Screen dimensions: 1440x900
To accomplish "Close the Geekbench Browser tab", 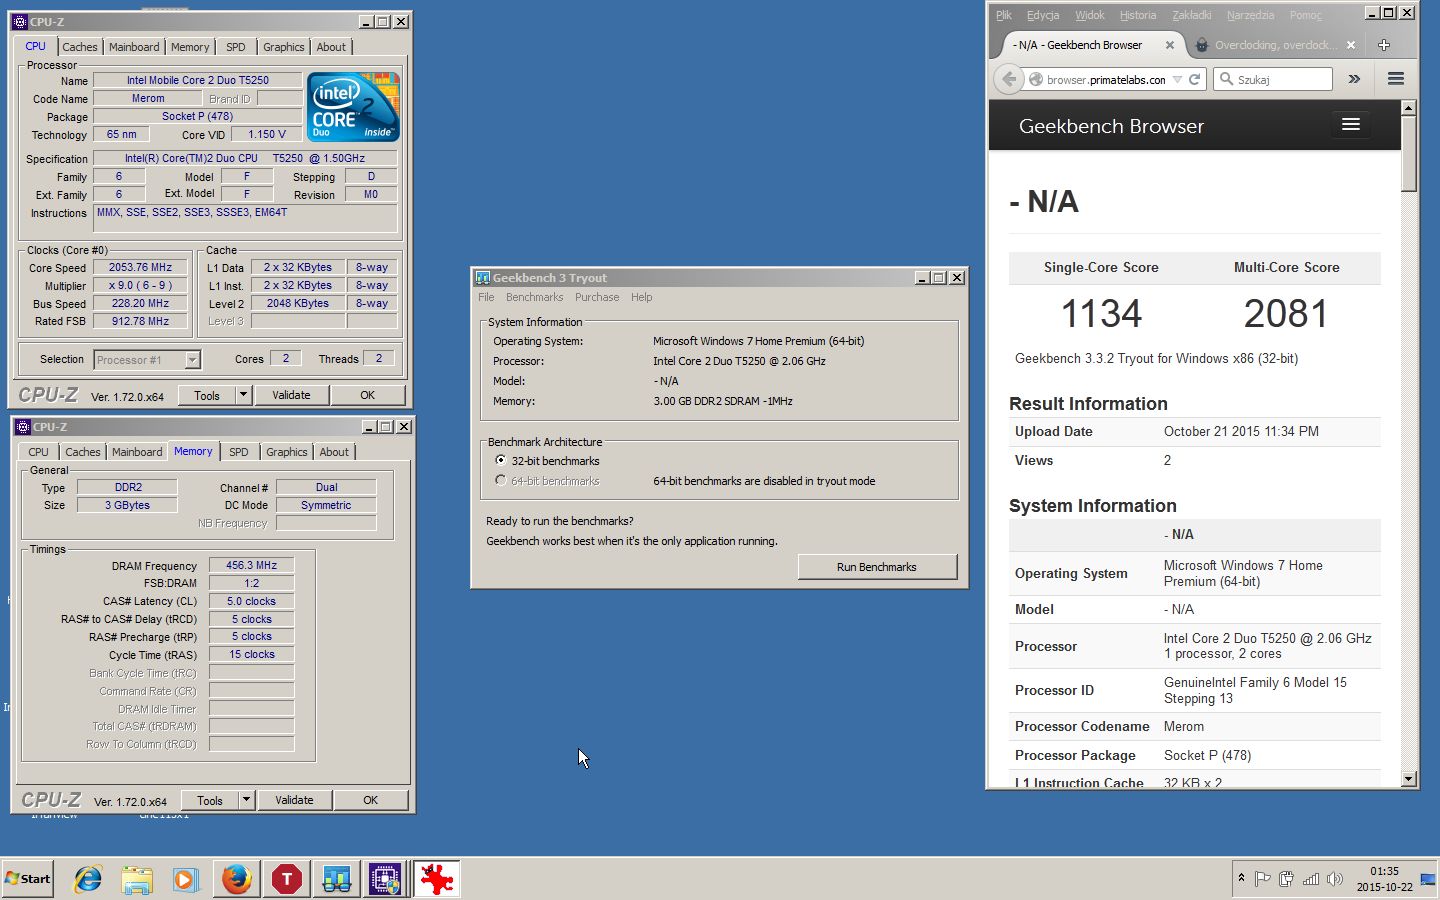I will coord(1170,45).
